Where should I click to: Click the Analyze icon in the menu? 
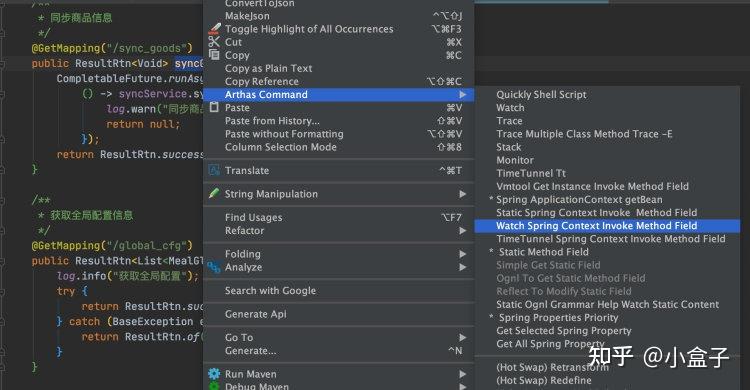(214, 267)
